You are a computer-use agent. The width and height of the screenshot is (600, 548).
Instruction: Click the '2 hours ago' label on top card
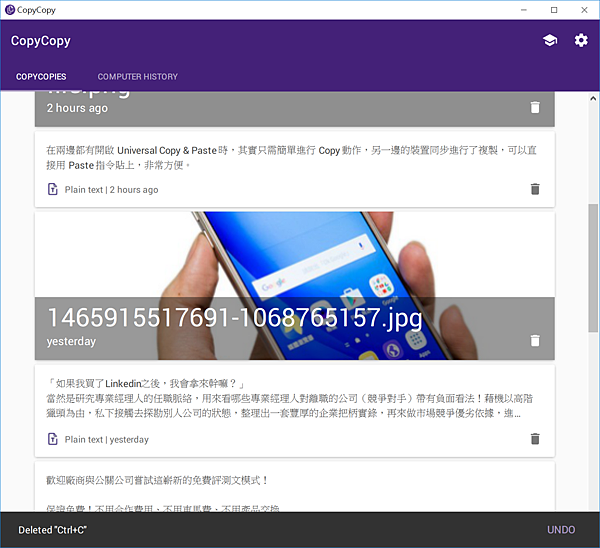pyautogui.click(x=77, y=108)
